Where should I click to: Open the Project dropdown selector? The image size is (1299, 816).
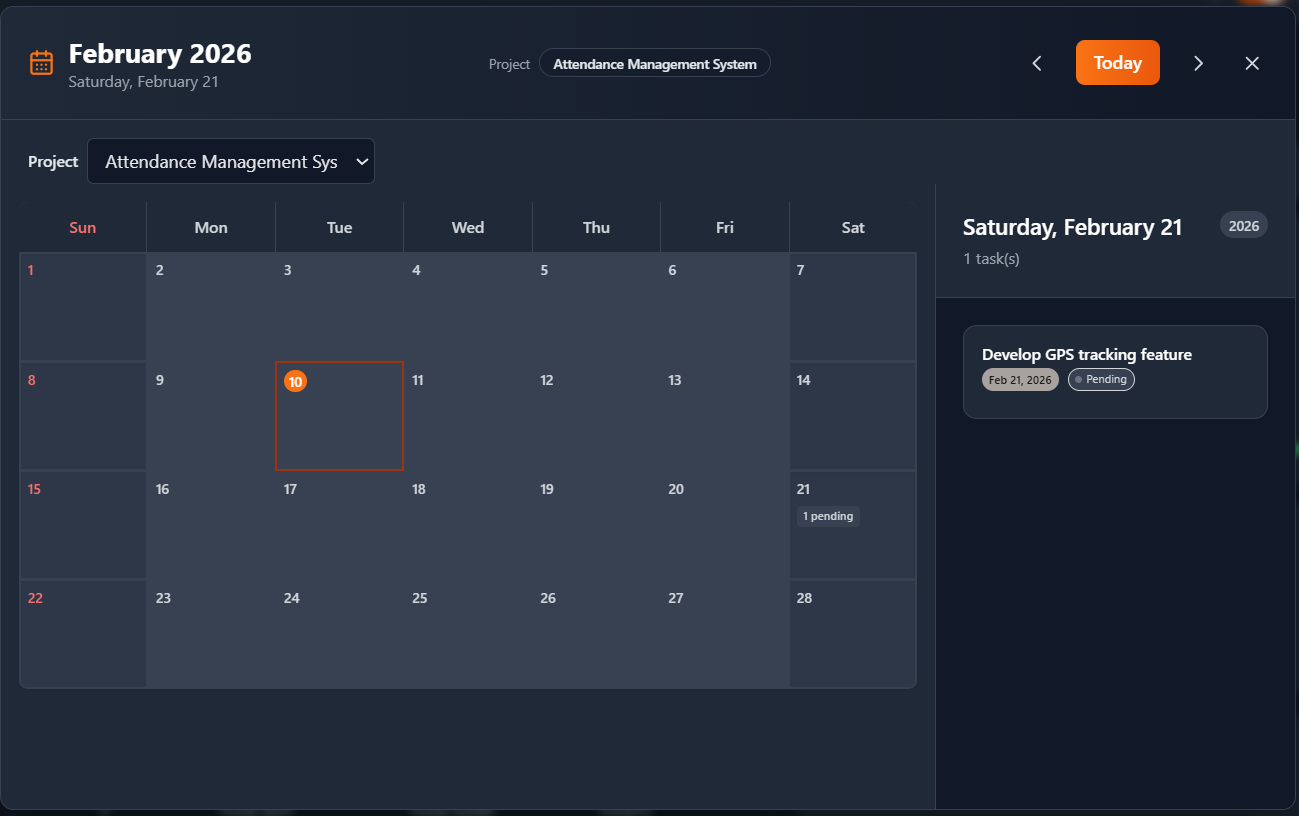[x=231, y=161]
